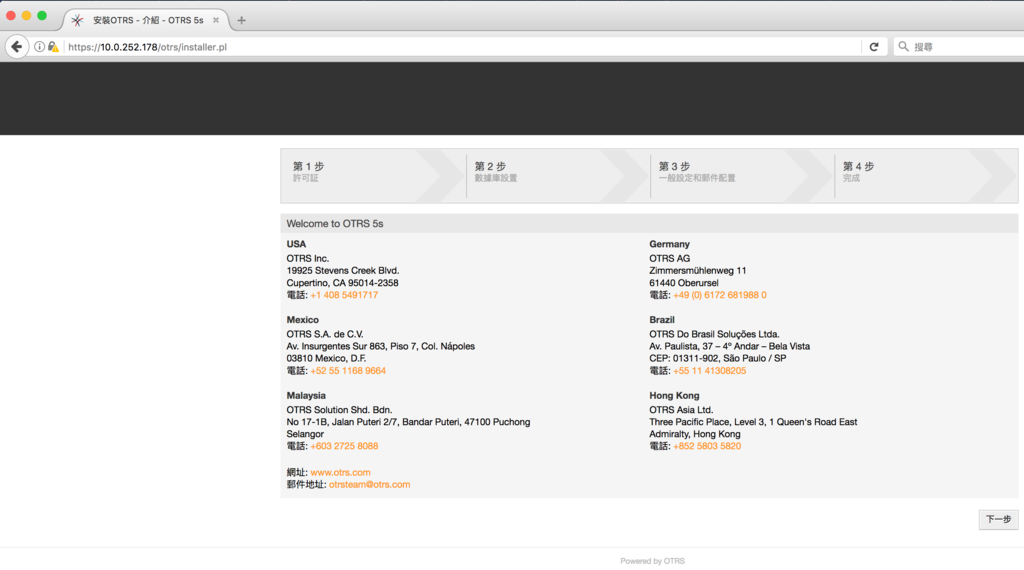Click the Hong Kong heading
This screenshot has height=570, width=1024.
coord(674,396)
